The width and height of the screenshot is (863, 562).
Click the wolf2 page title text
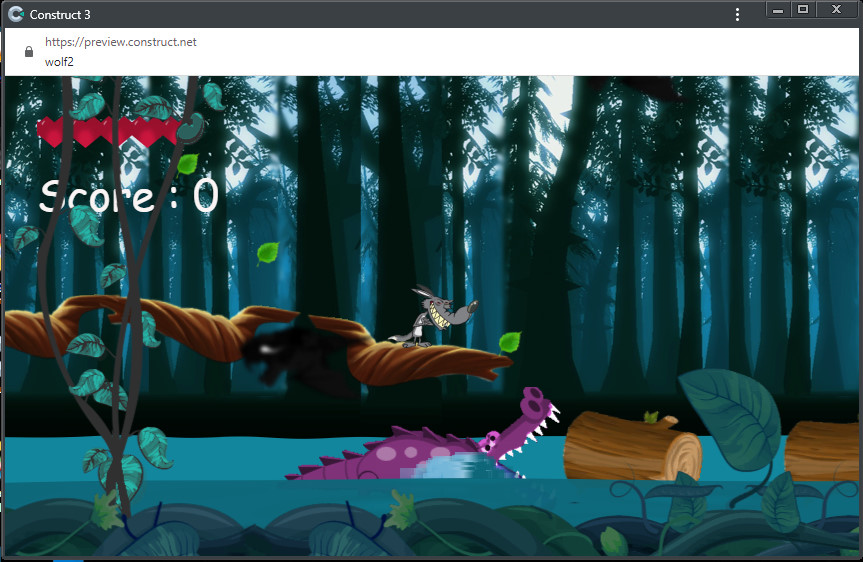coord(59,62)
